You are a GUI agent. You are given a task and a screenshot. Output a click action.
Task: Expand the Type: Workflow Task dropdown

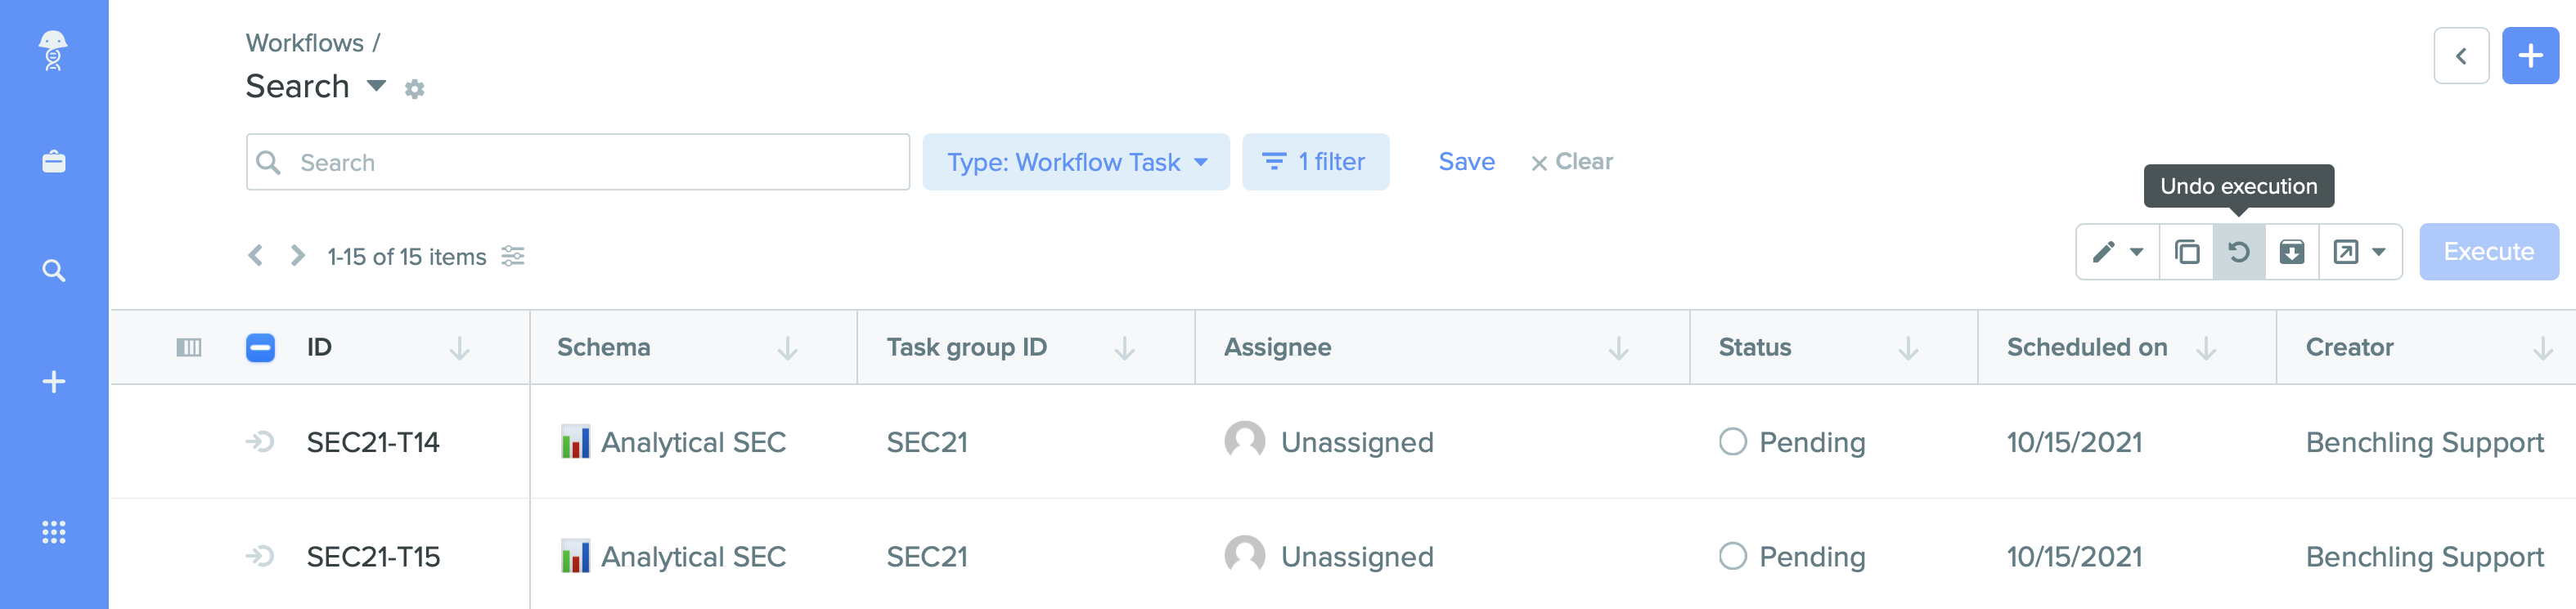coord(1075,162)
